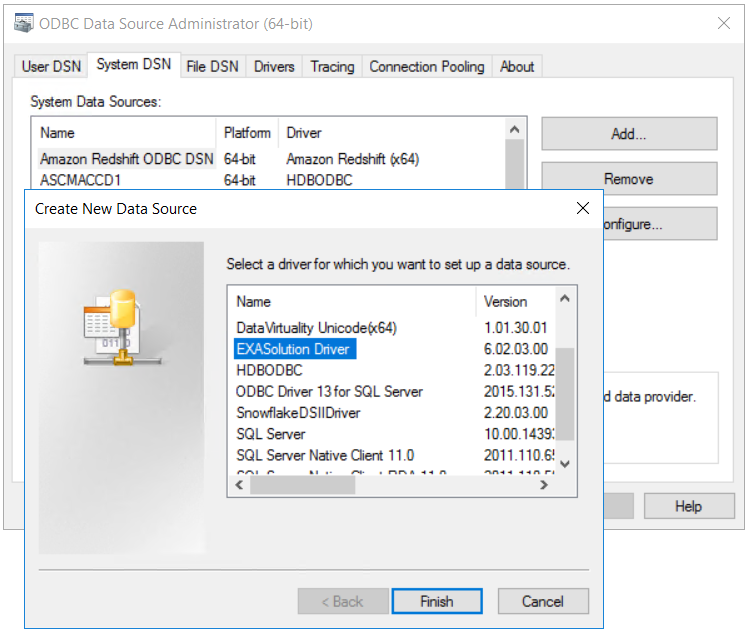Viewport: 751px width, 632px height.
Task: Close the Create New Data Source dialog
Action: [583, 208]
